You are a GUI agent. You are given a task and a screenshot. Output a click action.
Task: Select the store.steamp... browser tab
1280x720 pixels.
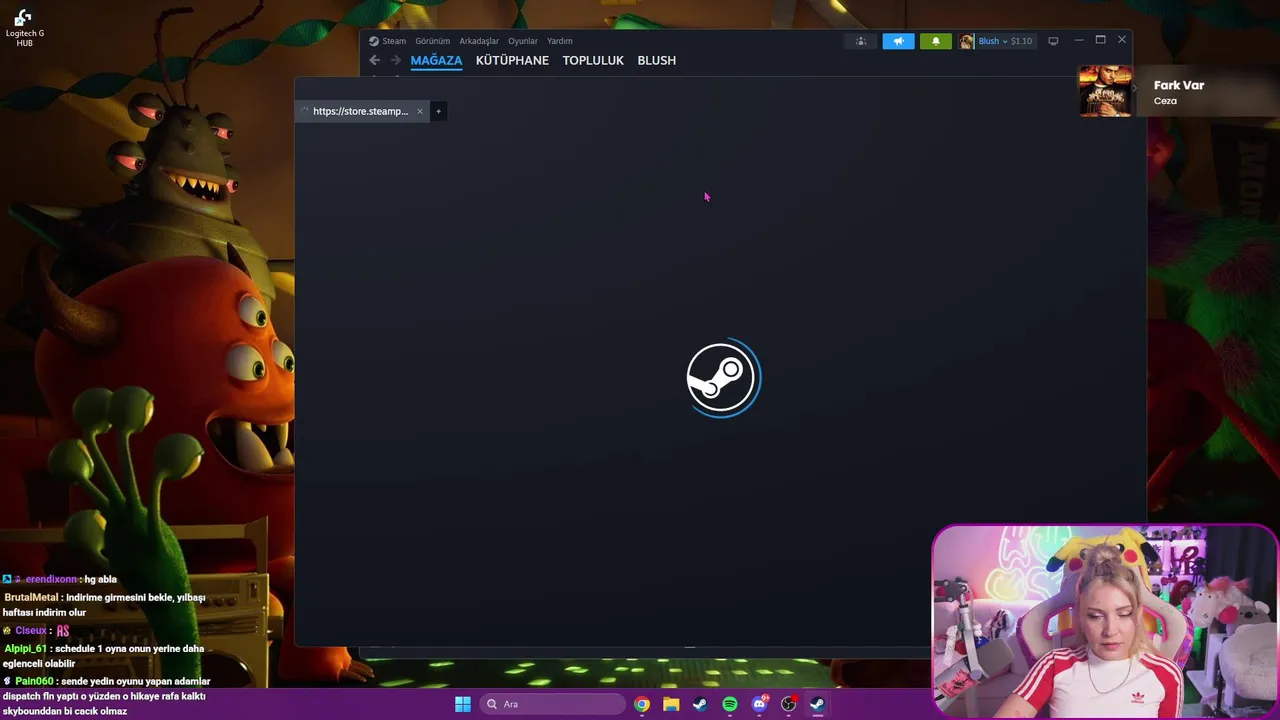click(x=360, y=111)
